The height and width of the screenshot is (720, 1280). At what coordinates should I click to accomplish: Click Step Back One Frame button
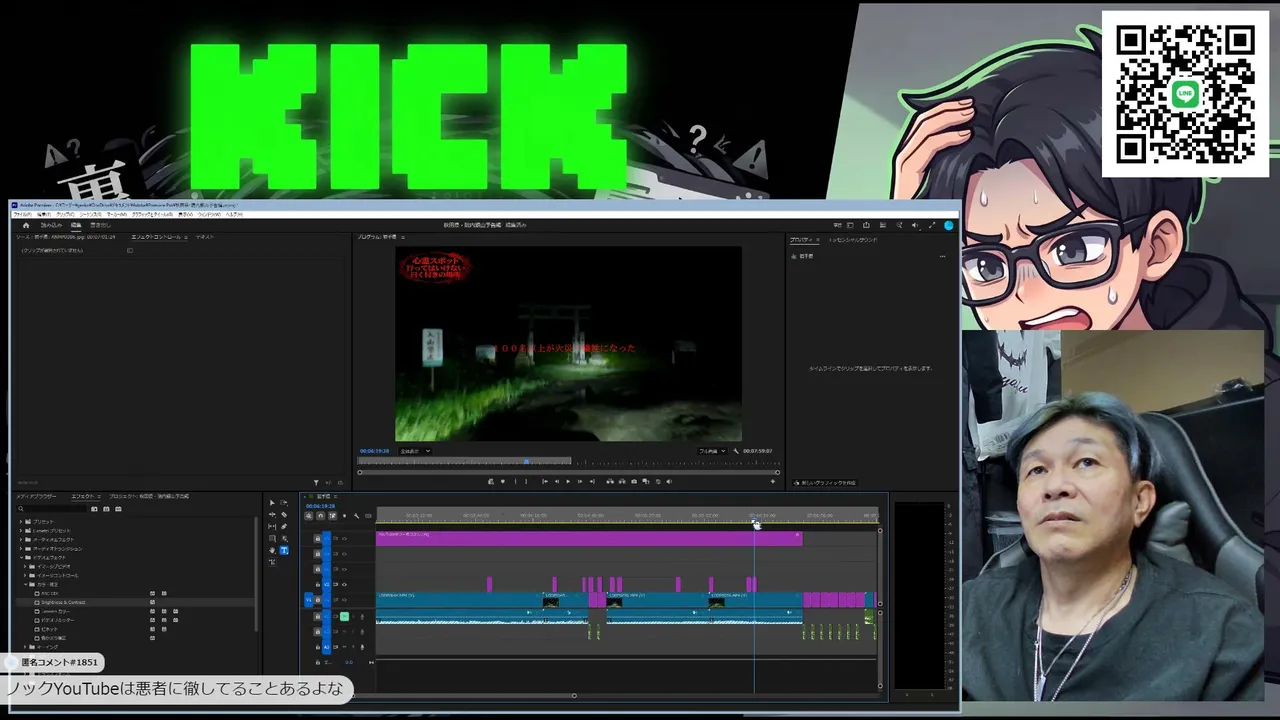tap(556, 482)
